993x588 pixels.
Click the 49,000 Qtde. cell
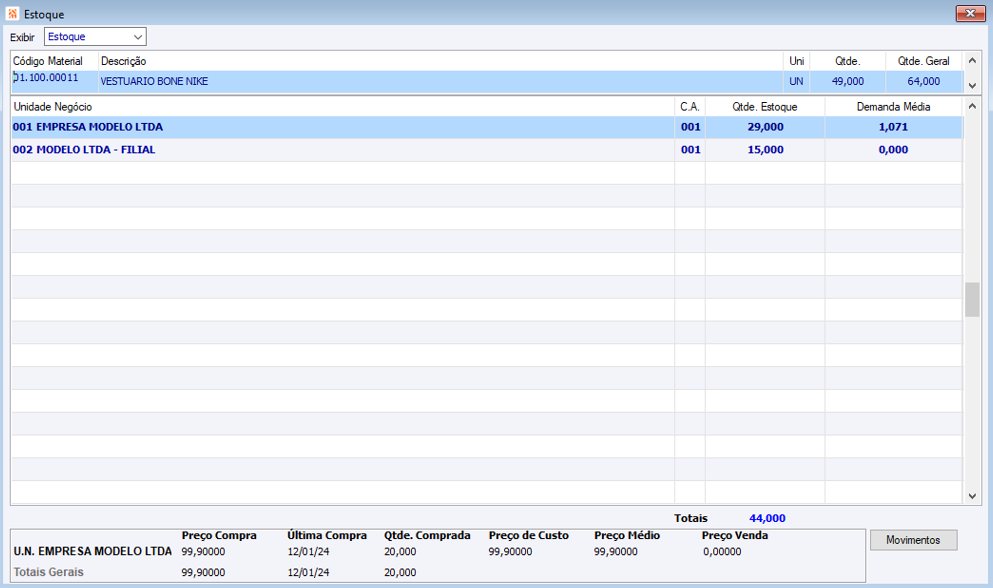click(848, 81)
